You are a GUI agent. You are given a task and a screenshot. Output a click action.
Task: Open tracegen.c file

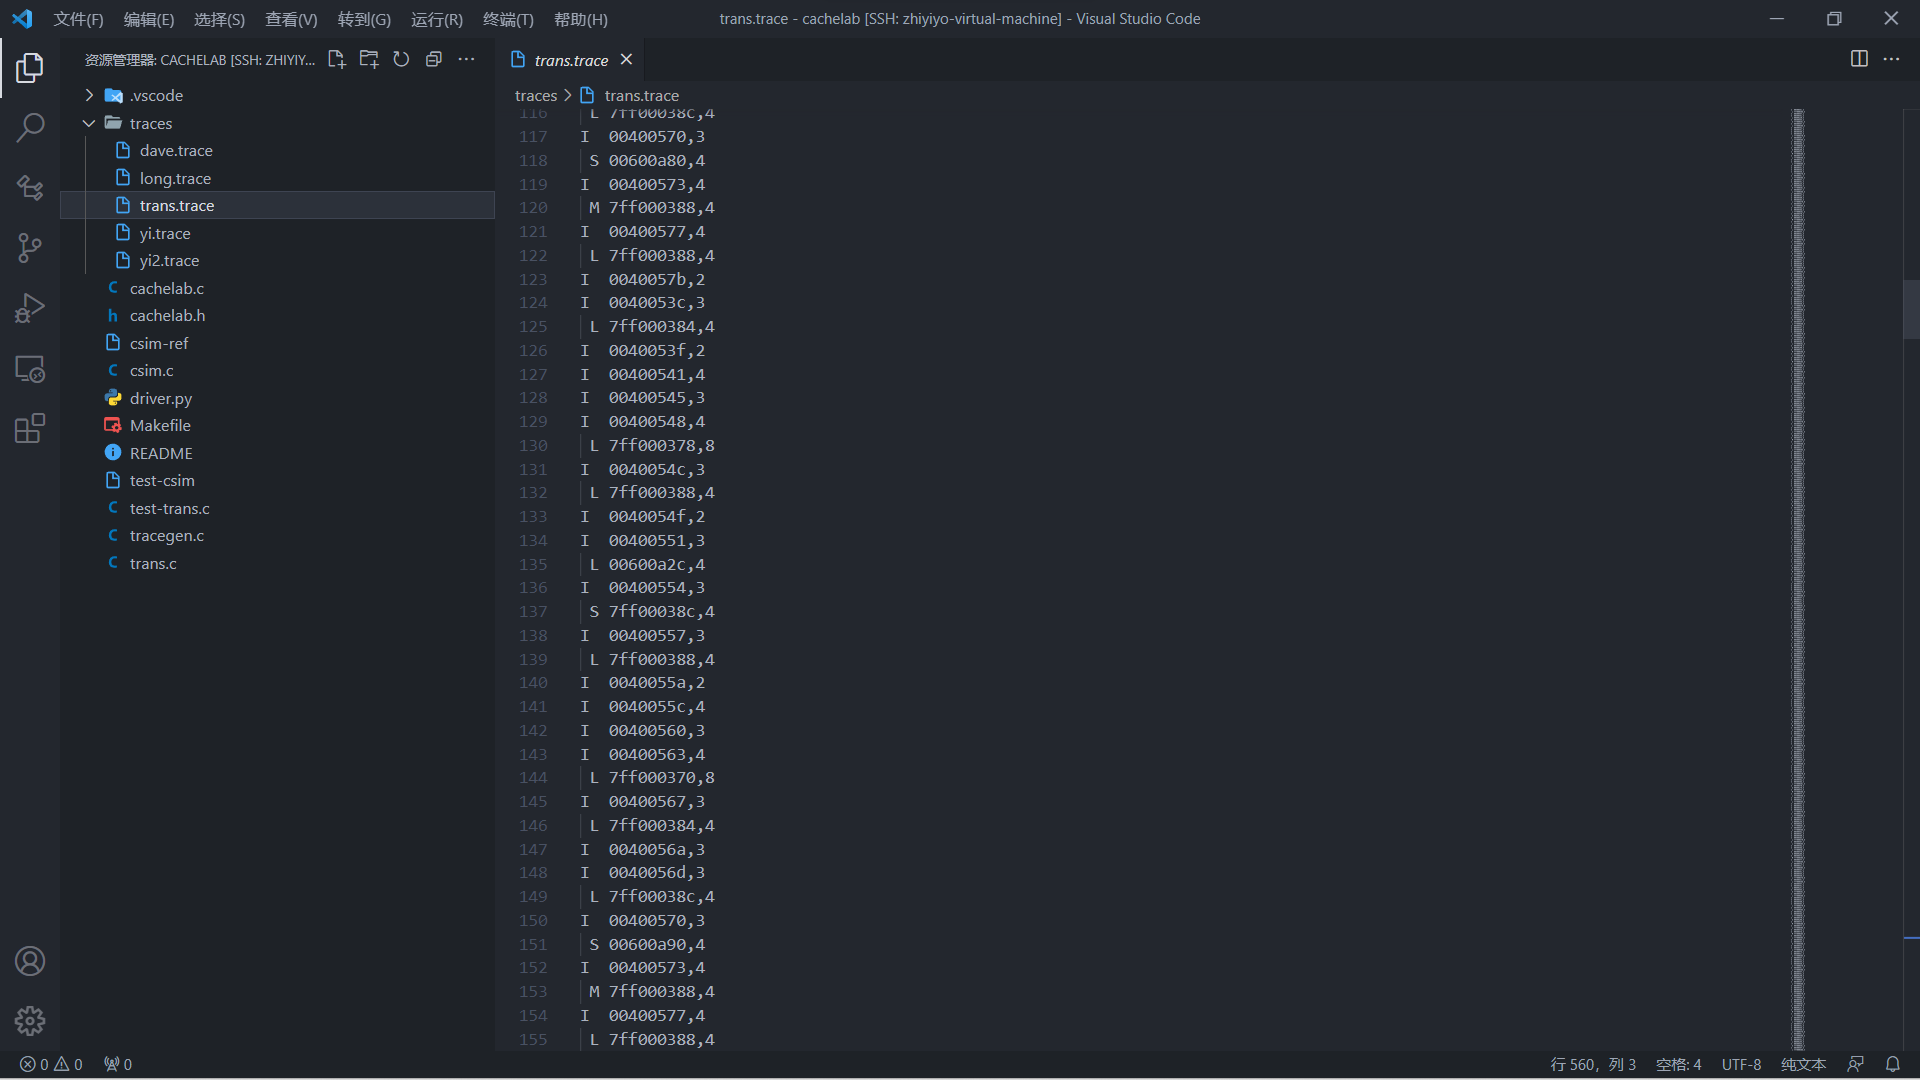point(277,535)
